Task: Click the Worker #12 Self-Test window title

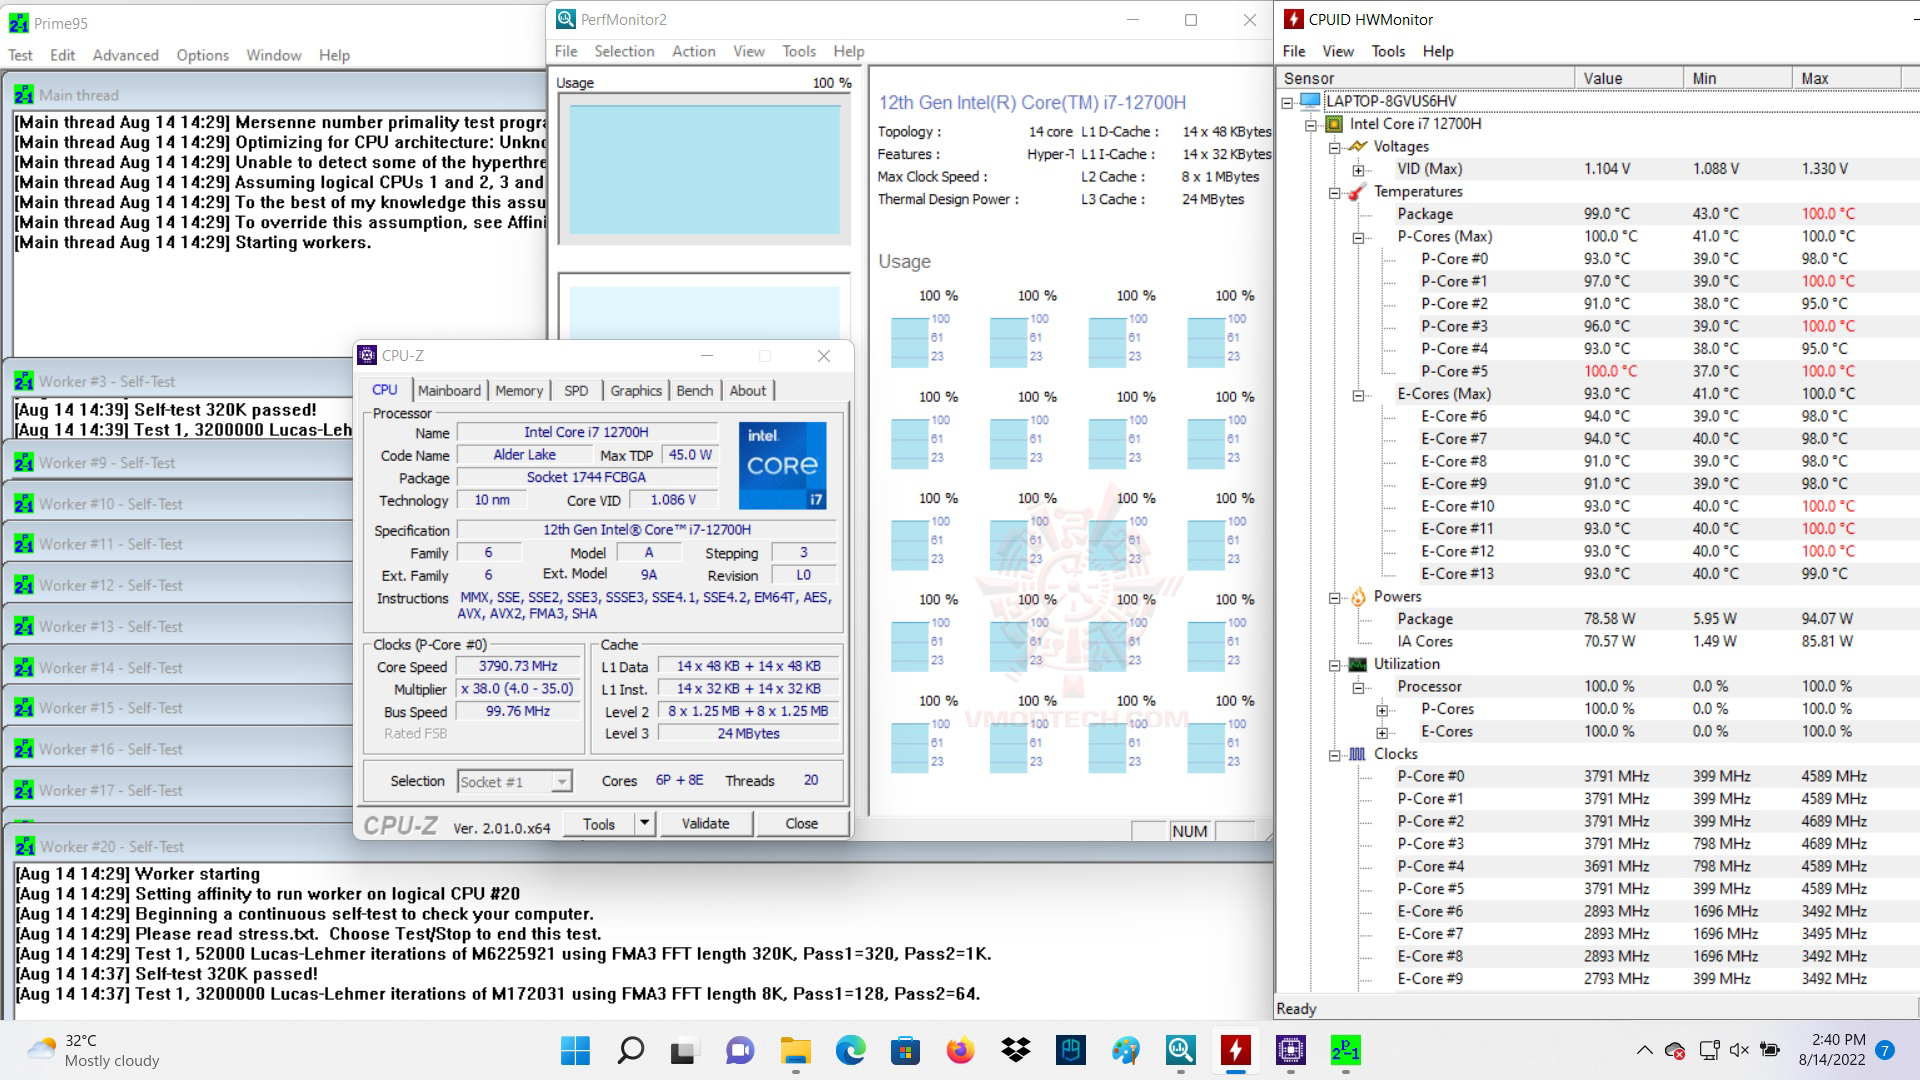Action: tap(110, 586)
